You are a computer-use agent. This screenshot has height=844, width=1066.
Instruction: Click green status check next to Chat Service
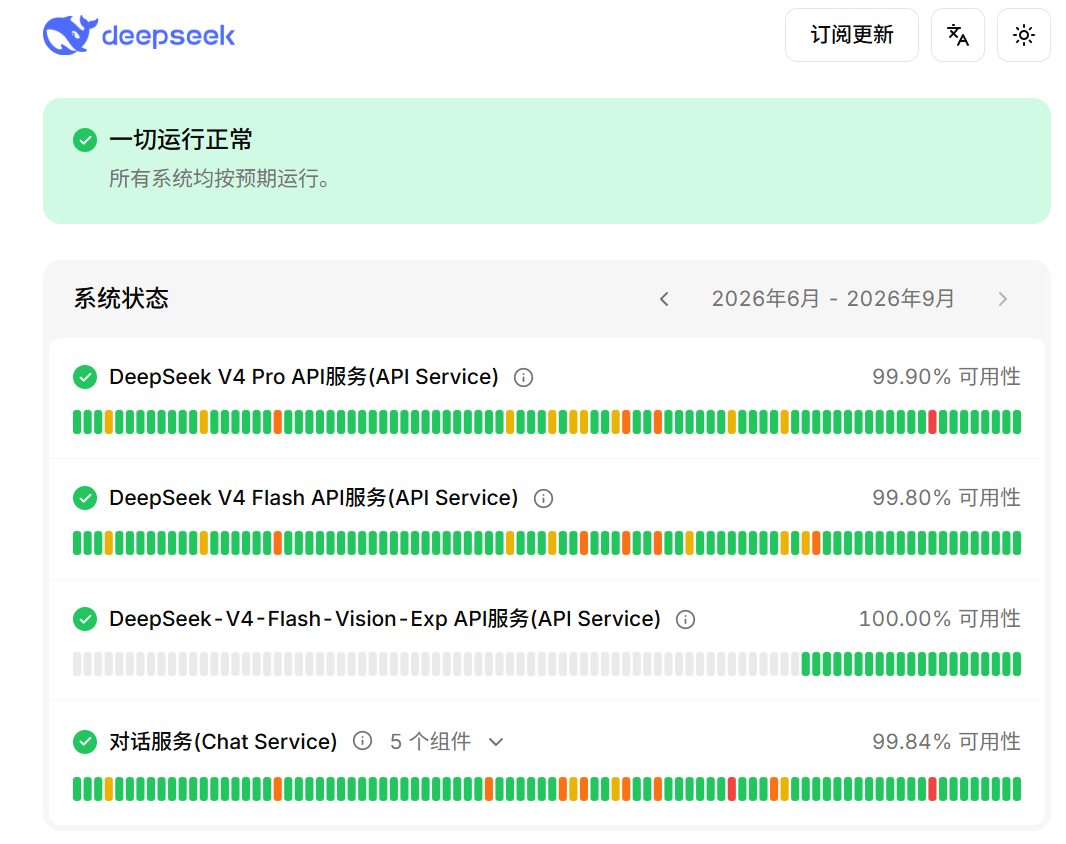point(85,741)
